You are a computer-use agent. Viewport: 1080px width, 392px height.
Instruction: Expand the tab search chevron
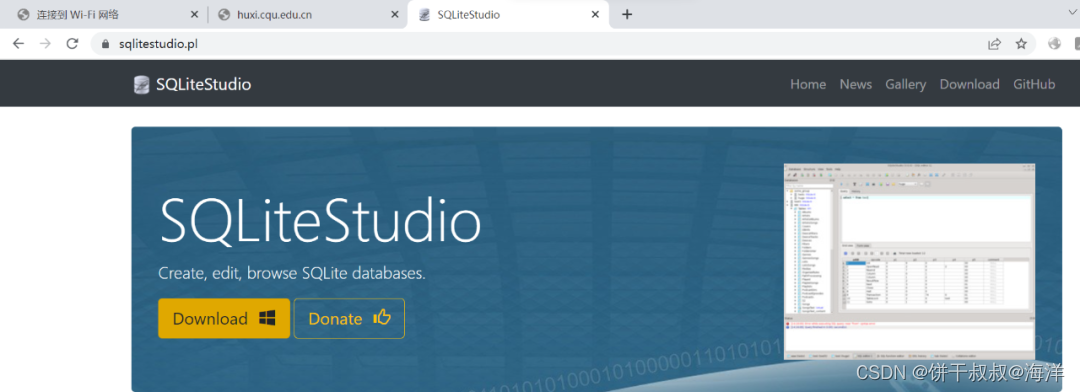pos(1071,13)
